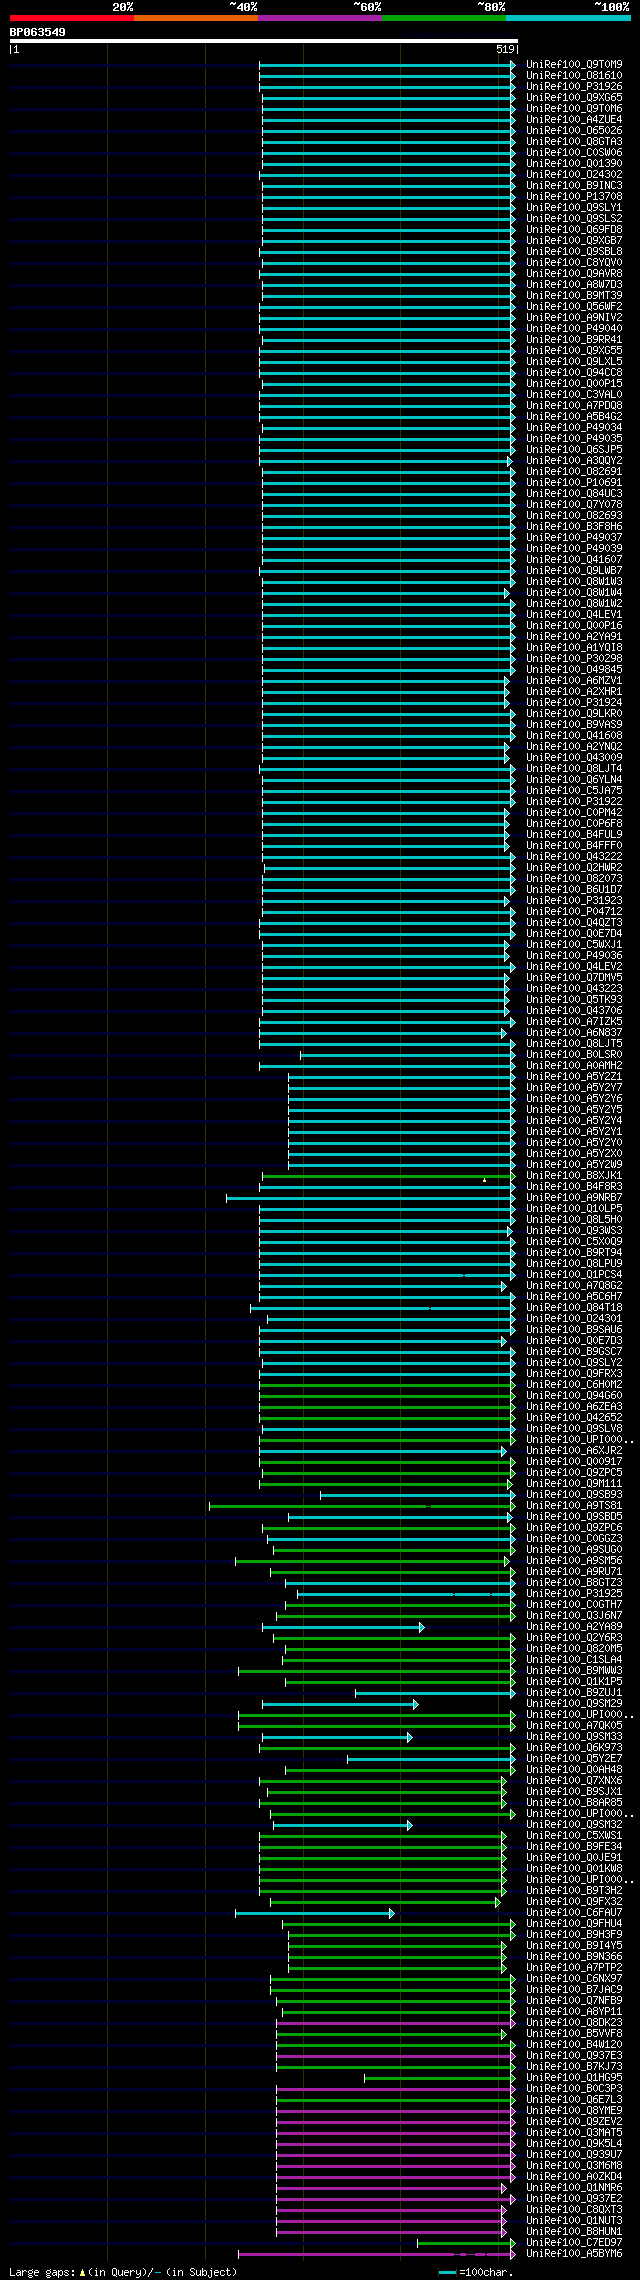This screenshot has width=640, height=2280.
Task: Select hit UniRef100_Q5TK93
Action: coord(574,1000)
